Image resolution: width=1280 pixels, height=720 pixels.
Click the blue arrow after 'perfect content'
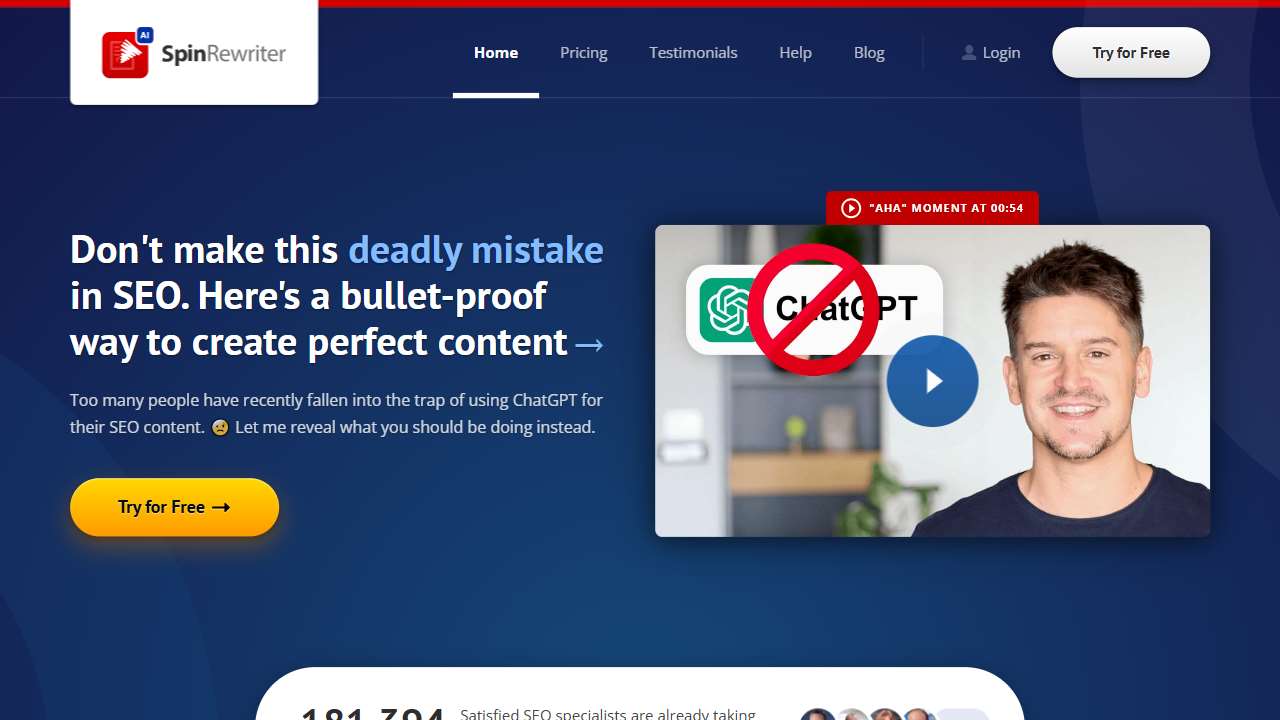589,345
